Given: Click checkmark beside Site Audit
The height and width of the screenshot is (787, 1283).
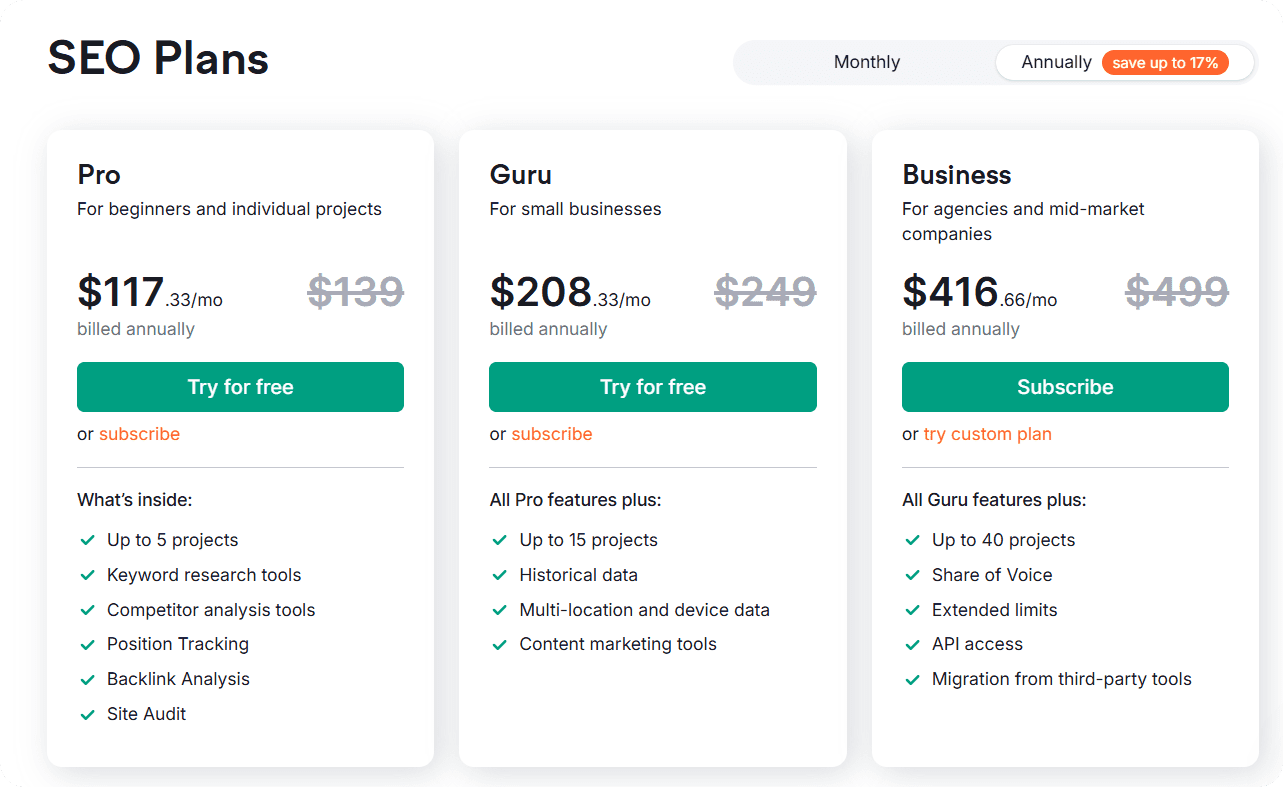Looking at the screenshot, I should pyautogui.click(x=87, y=714).
